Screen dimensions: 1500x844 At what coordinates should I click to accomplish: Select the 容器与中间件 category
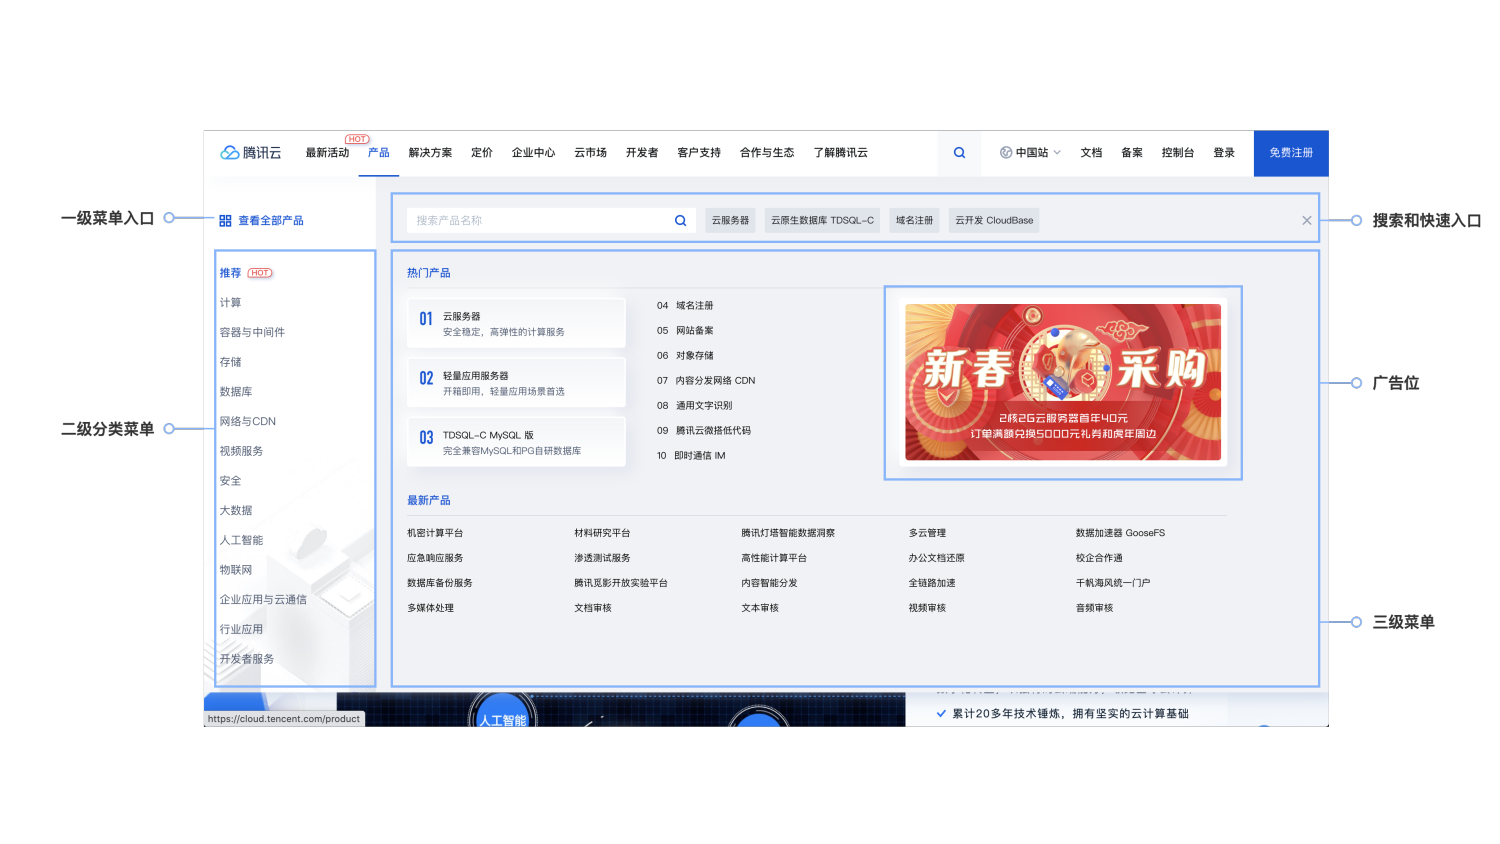click(x=252, y=332)
